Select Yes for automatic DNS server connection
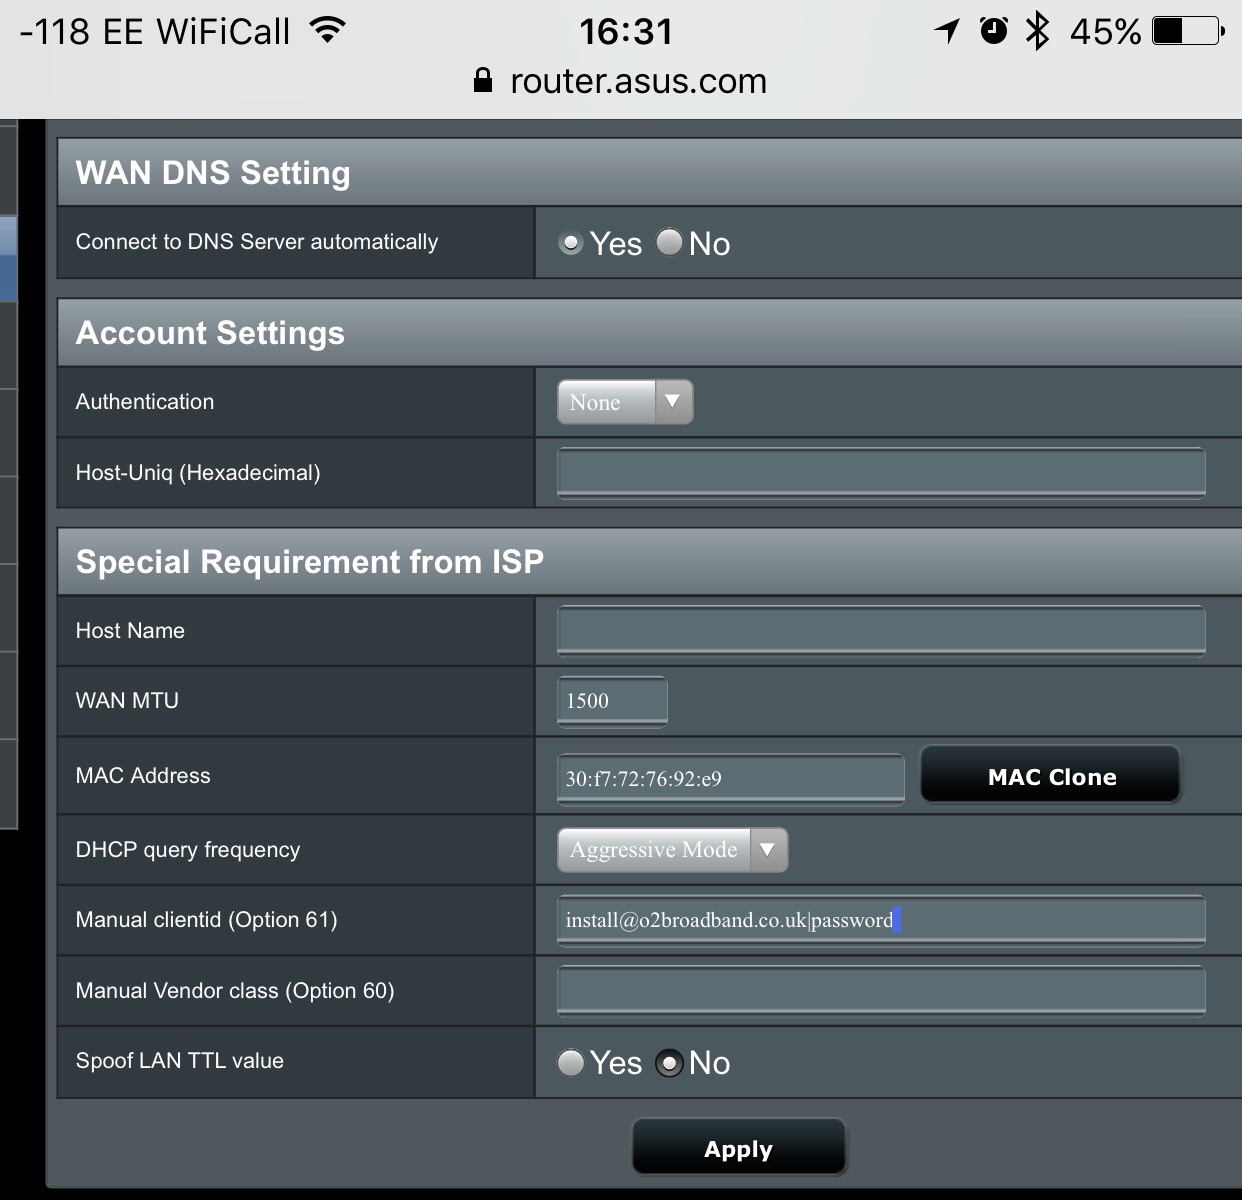The width and height of the screenshot is (1242, 1200). point(571,243)
